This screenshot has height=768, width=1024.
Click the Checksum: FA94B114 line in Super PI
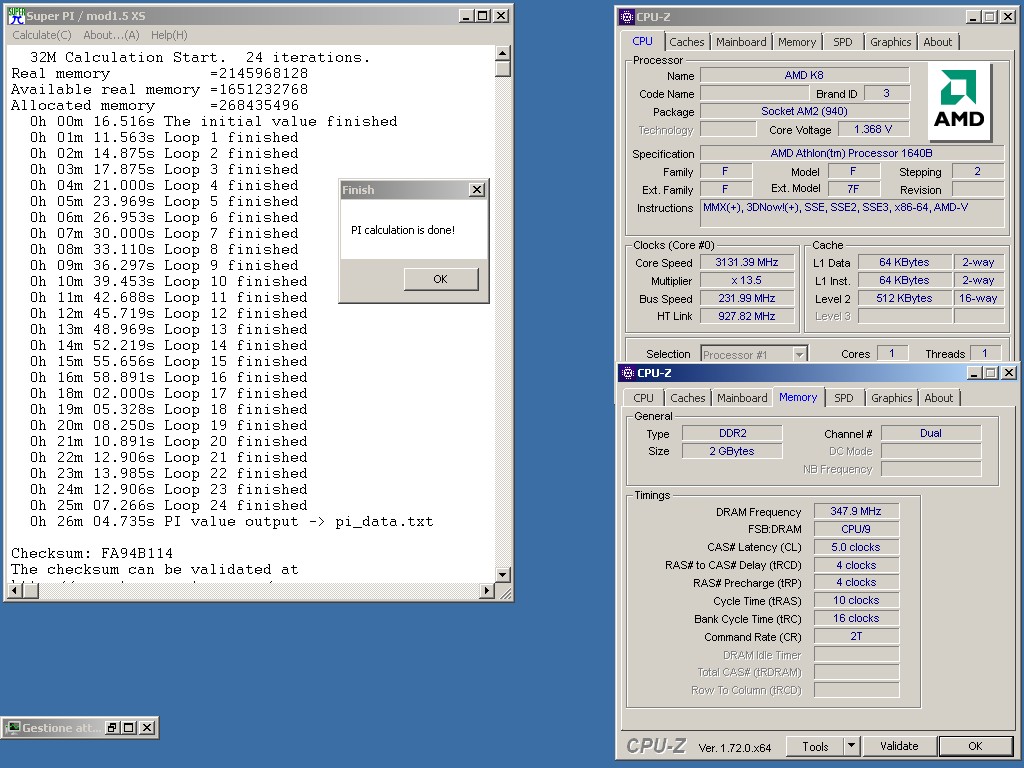92,553
